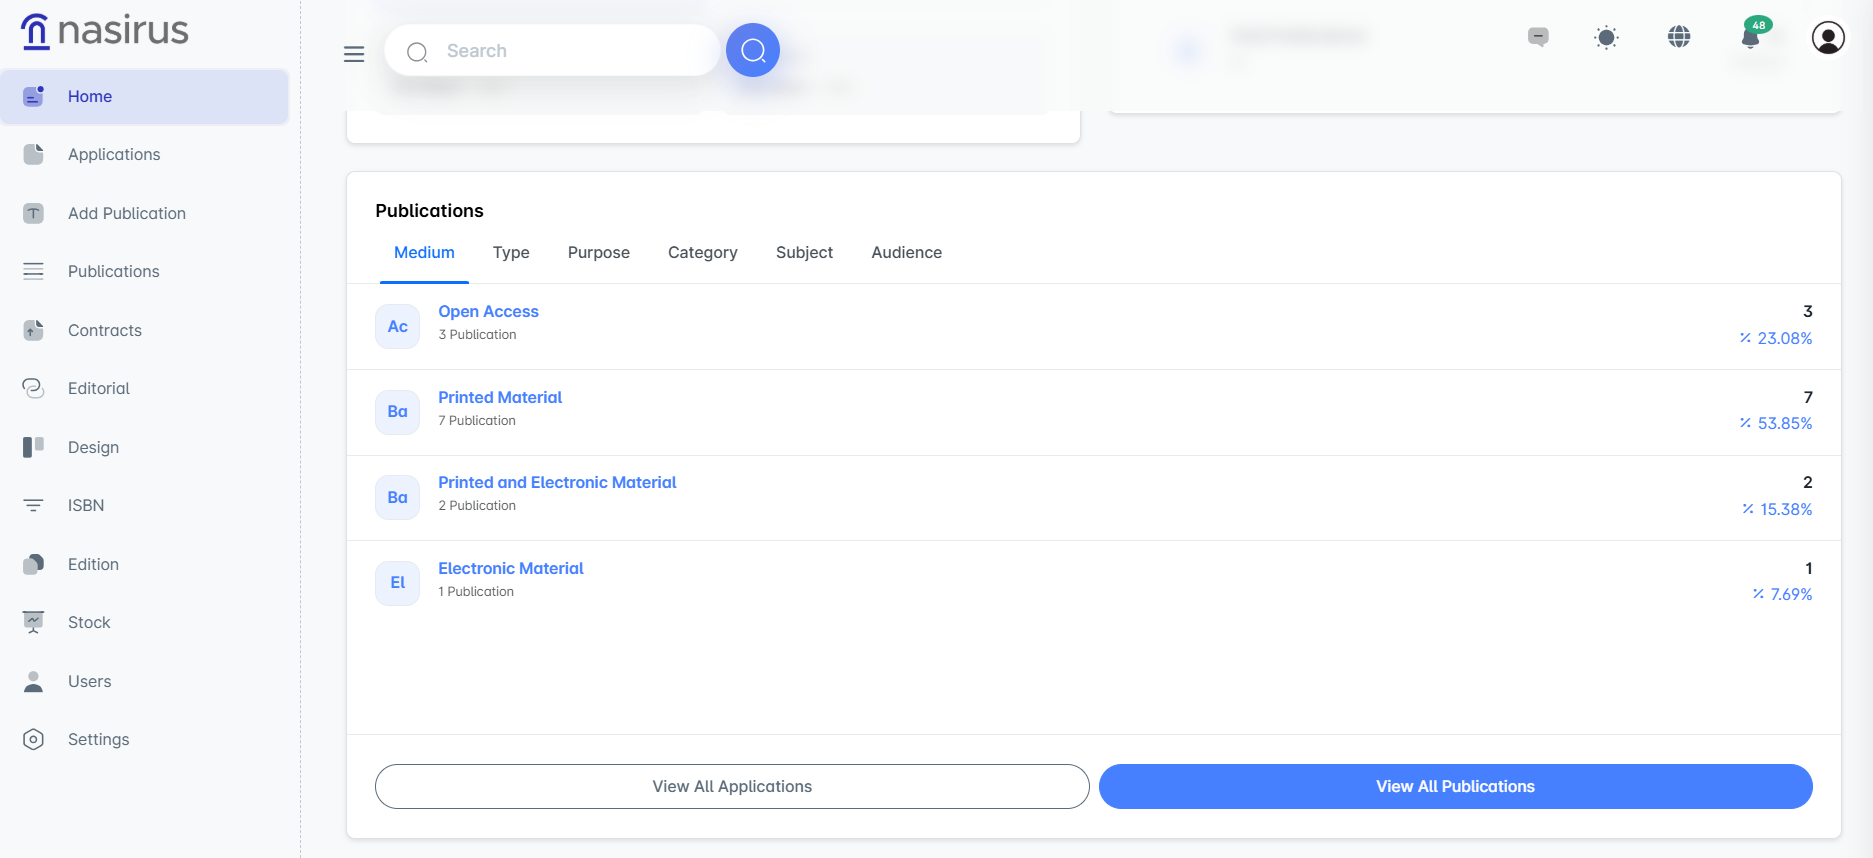Open the language globe icon

pyautogui.click(x=1679, y=37)
